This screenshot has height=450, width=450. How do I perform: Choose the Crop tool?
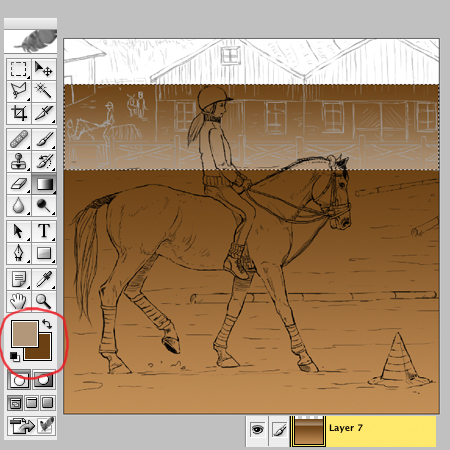click(x=19, y=113)
